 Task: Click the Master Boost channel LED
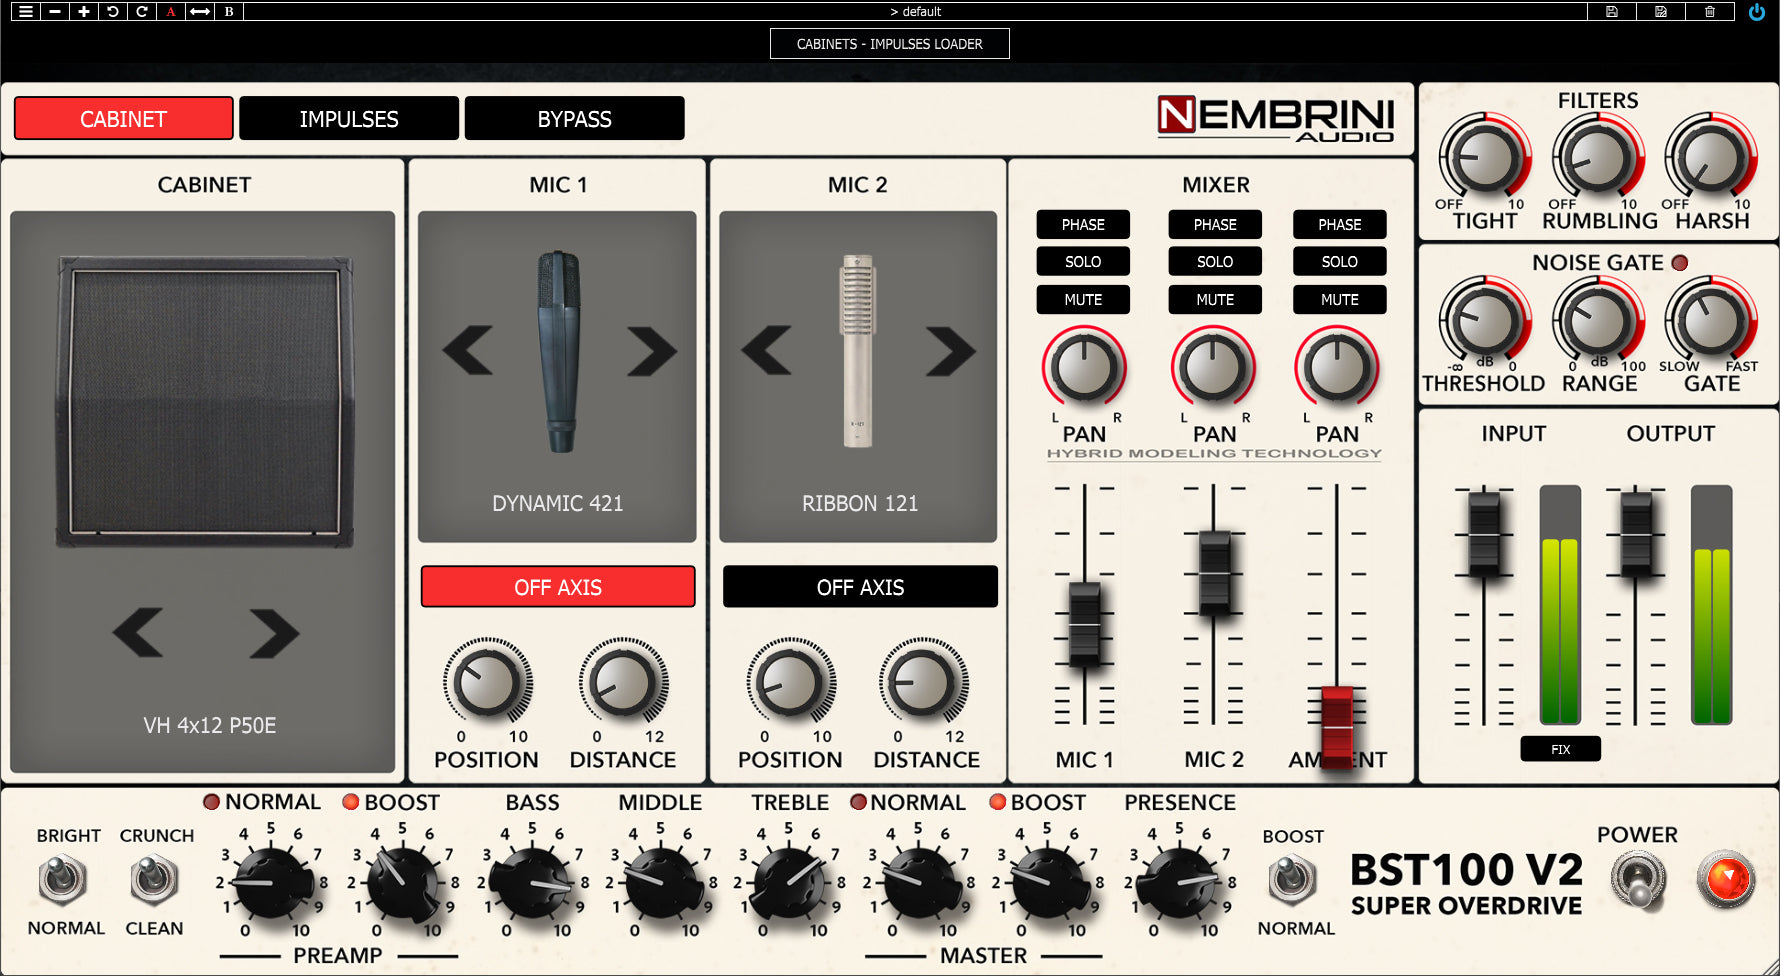point(998,802)
